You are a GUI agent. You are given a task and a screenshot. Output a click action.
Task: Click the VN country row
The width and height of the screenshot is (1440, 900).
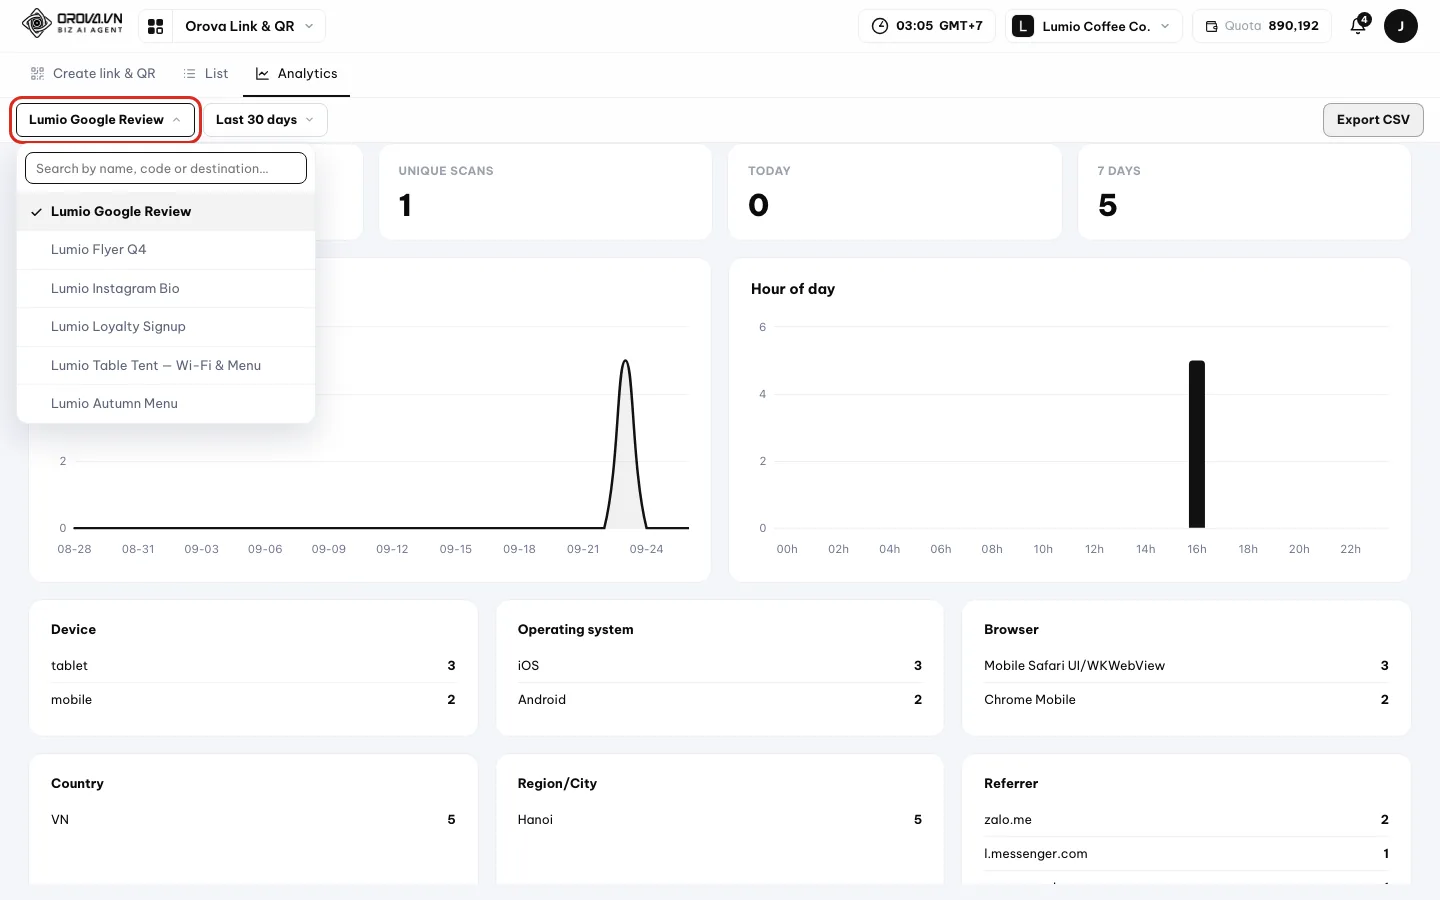(x=253, y=820)
